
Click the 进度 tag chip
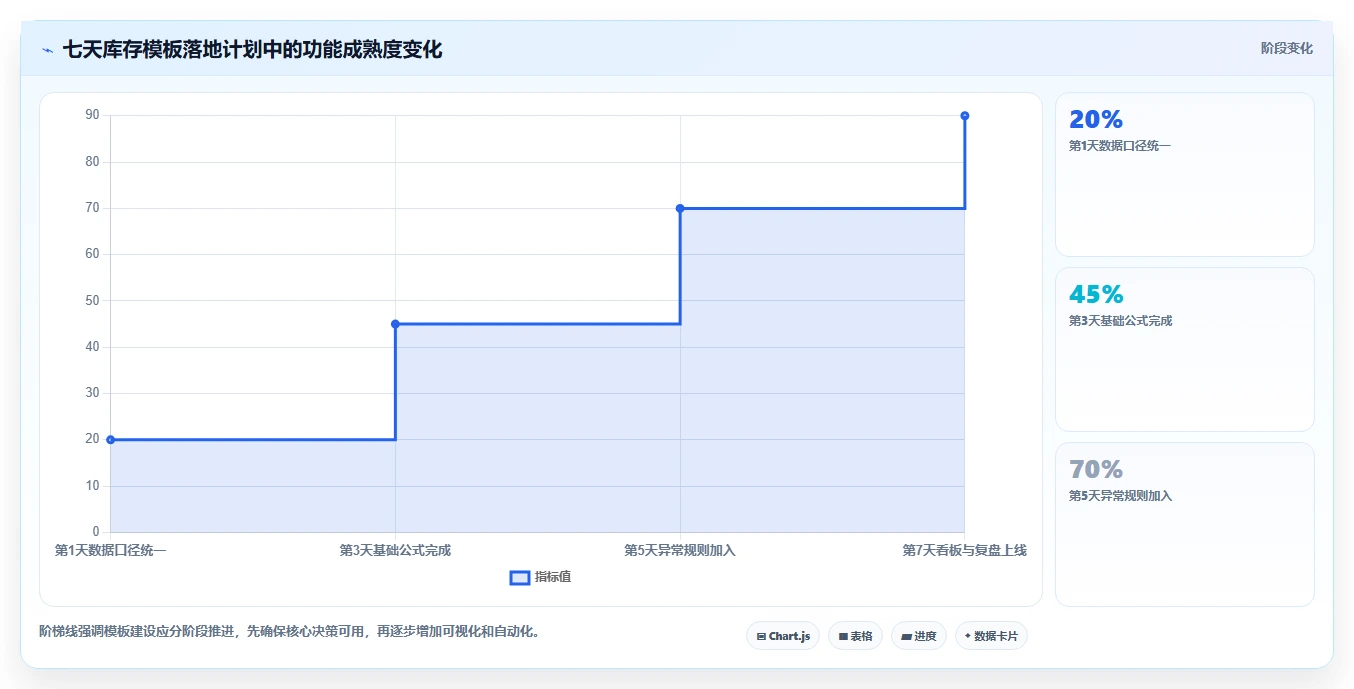919,636
